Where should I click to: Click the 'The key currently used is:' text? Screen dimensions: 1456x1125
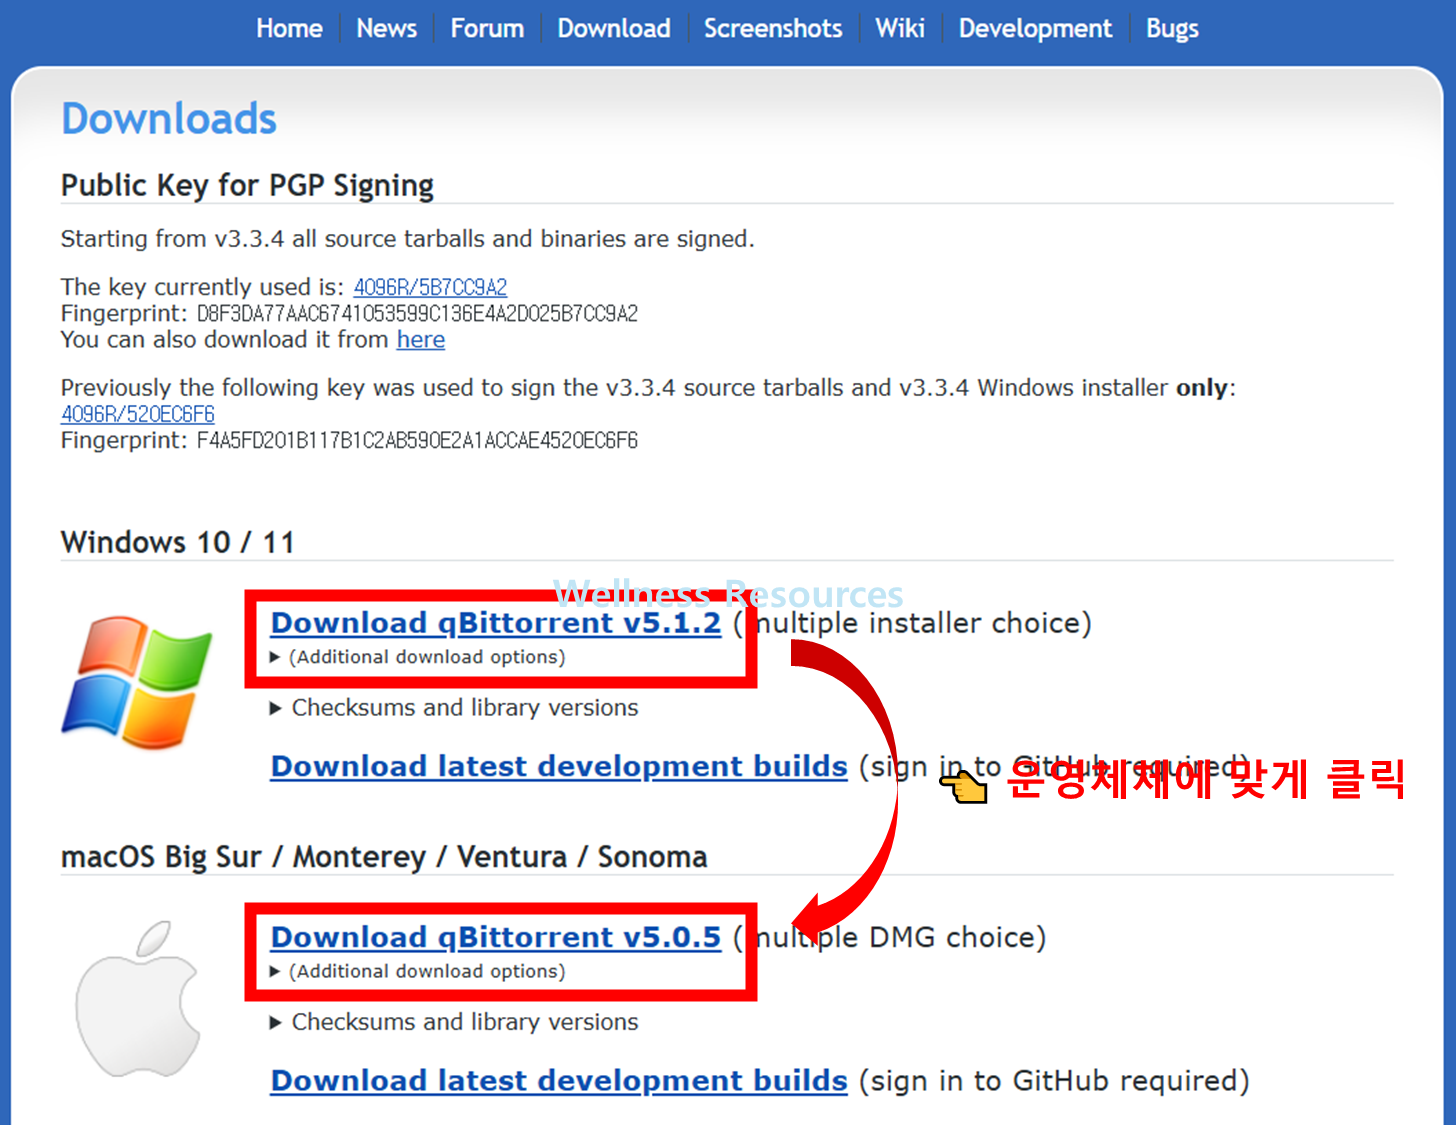coord(202,287)
